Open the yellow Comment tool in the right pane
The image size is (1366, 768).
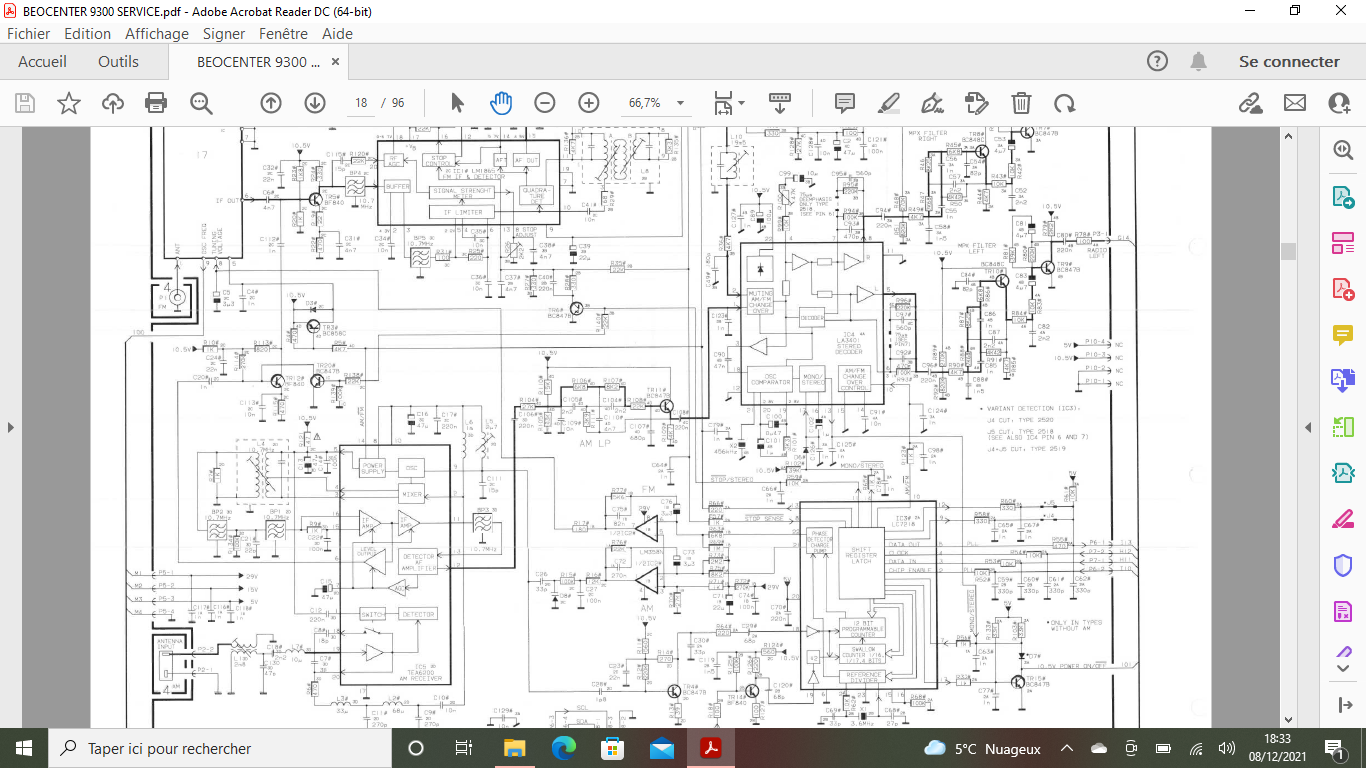pyautogui.click(x=1342, y=334)
